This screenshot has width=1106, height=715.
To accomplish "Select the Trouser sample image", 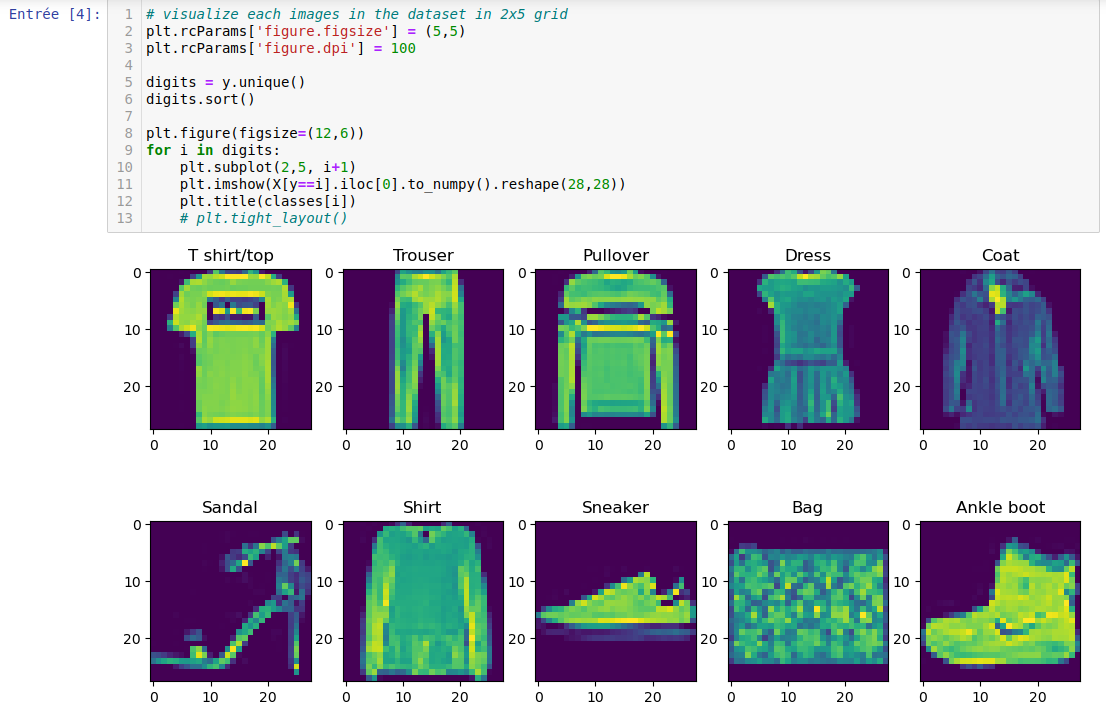I will (423, 349).
